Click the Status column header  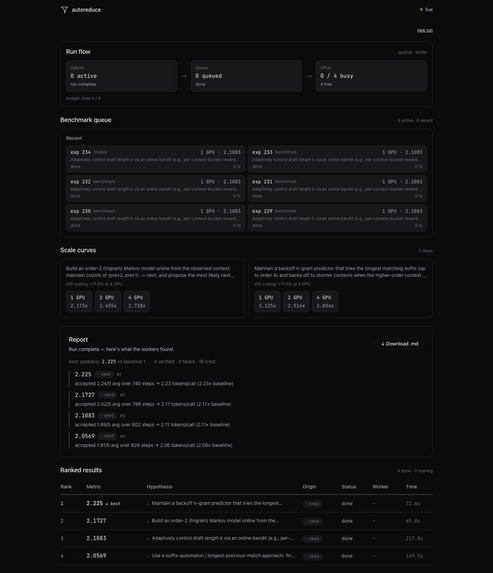pyautogui.click(x=349, y=487)
